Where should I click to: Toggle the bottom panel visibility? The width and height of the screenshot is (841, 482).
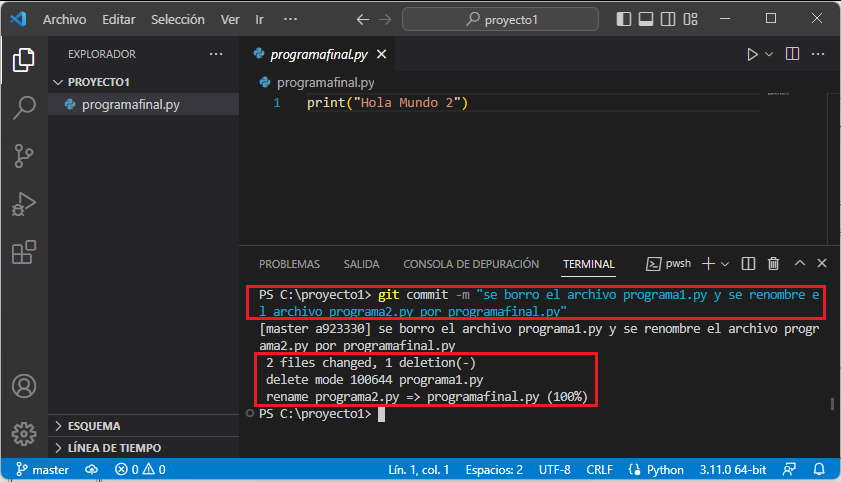646,19
